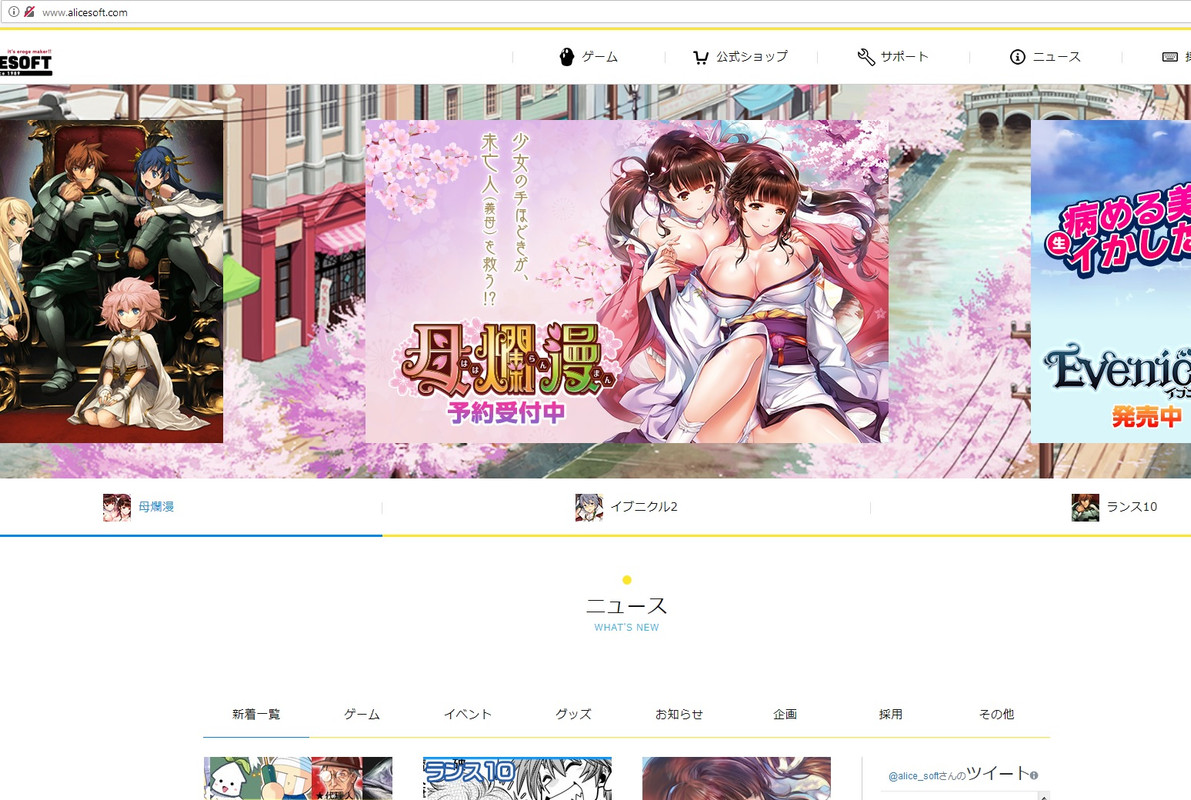Click the site info icon in address bar

pos(13,11)
